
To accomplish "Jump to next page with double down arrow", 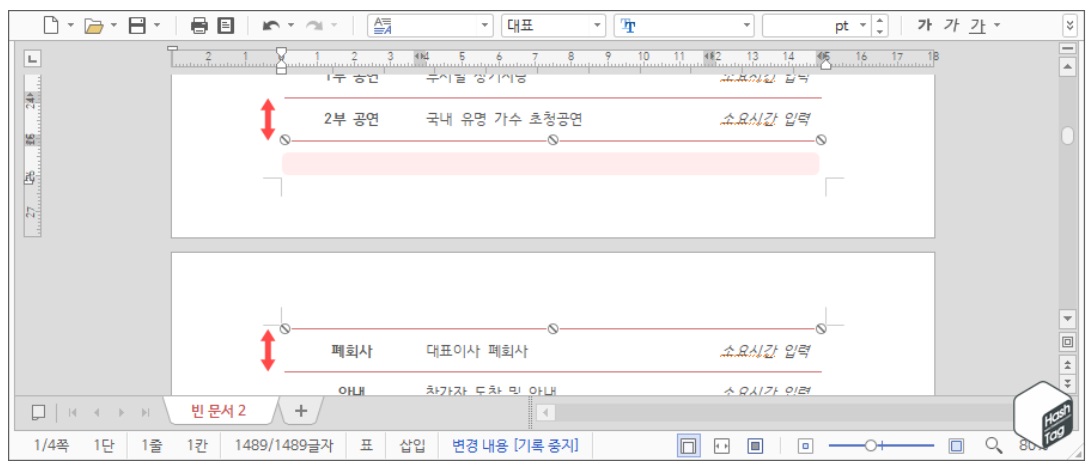I will point(1067,383).
